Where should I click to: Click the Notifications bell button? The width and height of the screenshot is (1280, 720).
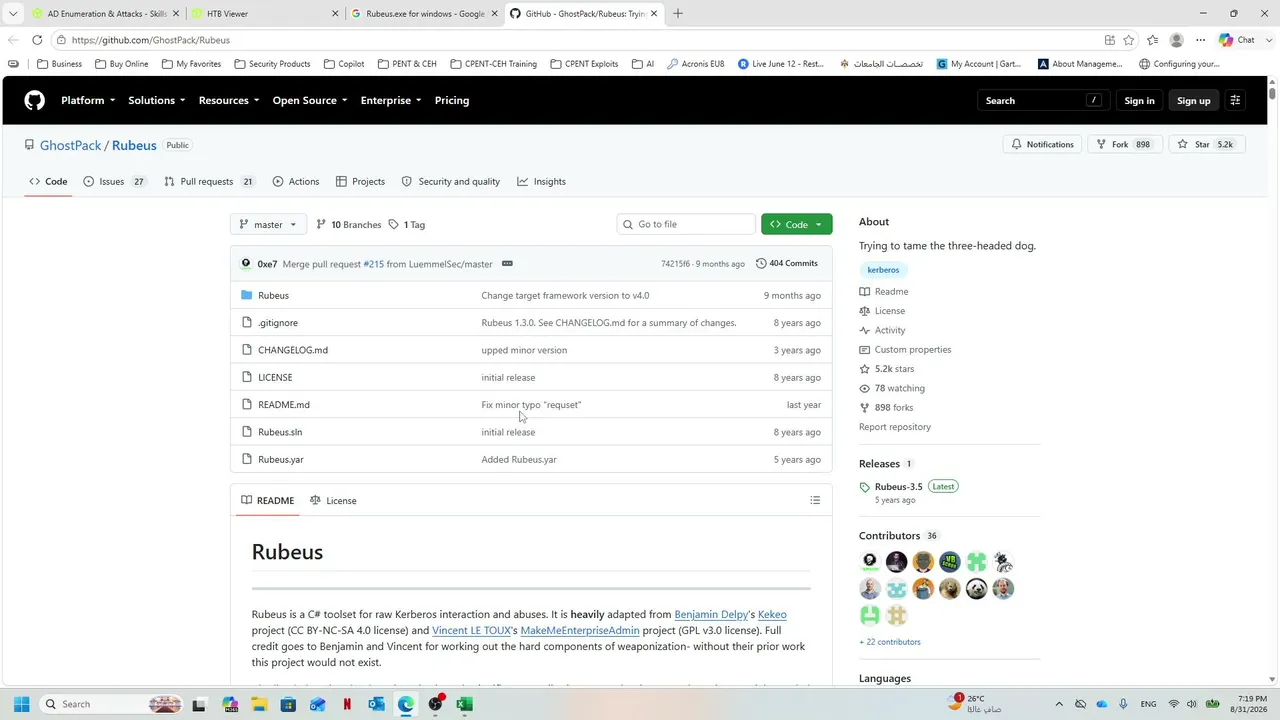[x=1042, y=144]
